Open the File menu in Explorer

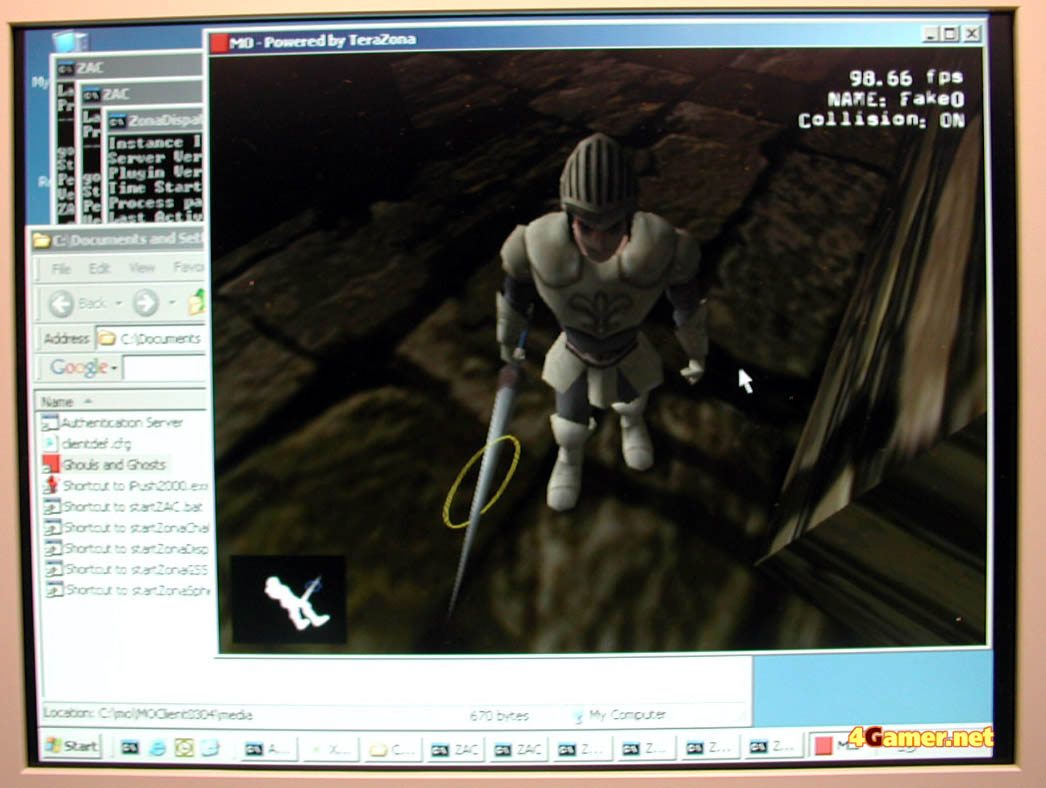[61, 268]
